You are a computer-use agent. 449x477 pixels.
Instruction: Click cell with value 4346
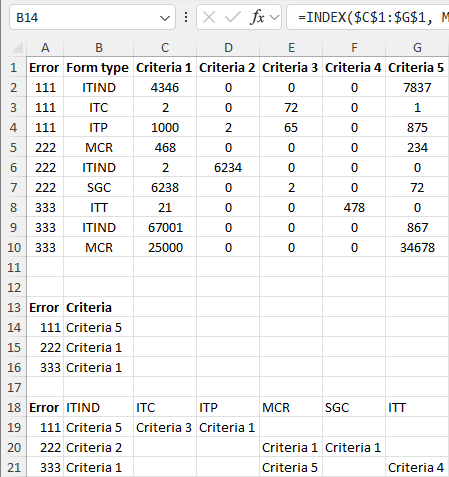click(x=165, y=88)
